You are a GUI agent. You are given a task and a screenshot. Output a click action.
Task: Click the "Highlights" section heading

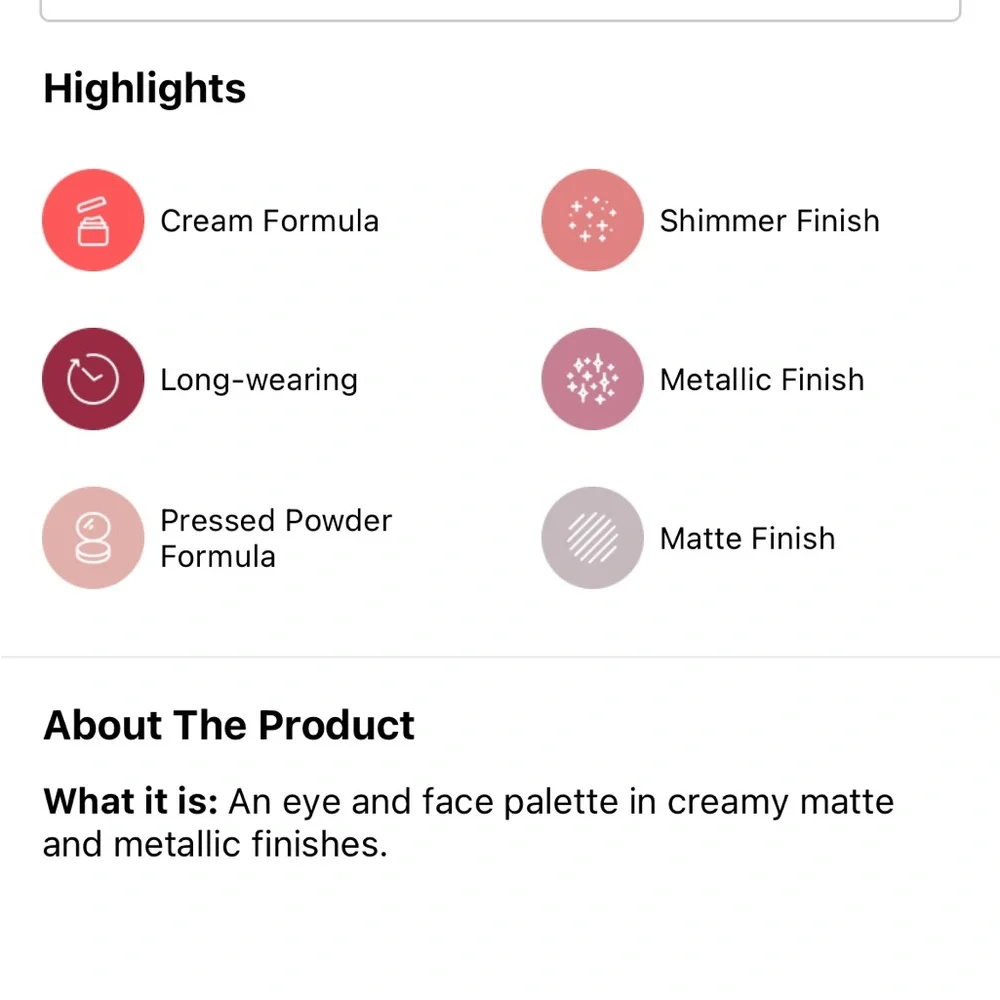click(144, 88)
